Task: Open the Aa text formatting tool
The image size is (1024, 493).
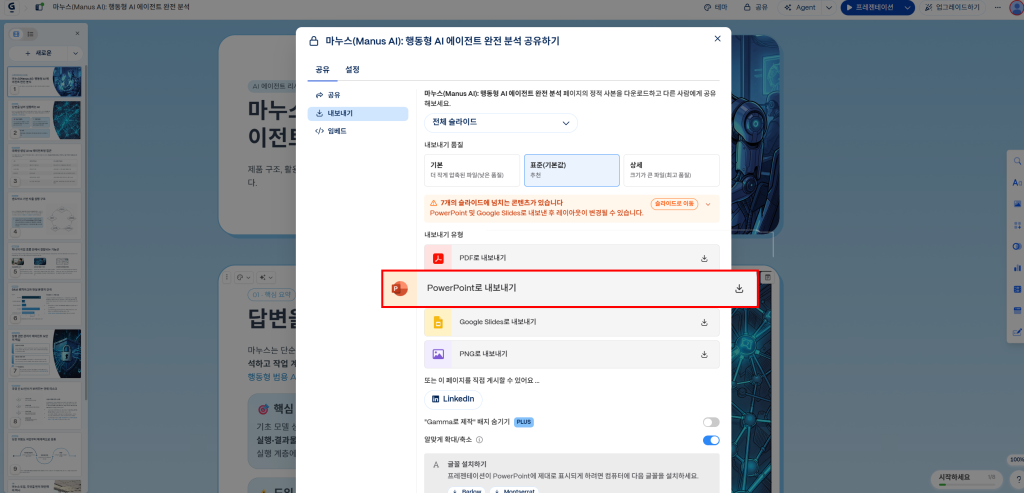Action: pyautogui.click(x=1017, y=183)
